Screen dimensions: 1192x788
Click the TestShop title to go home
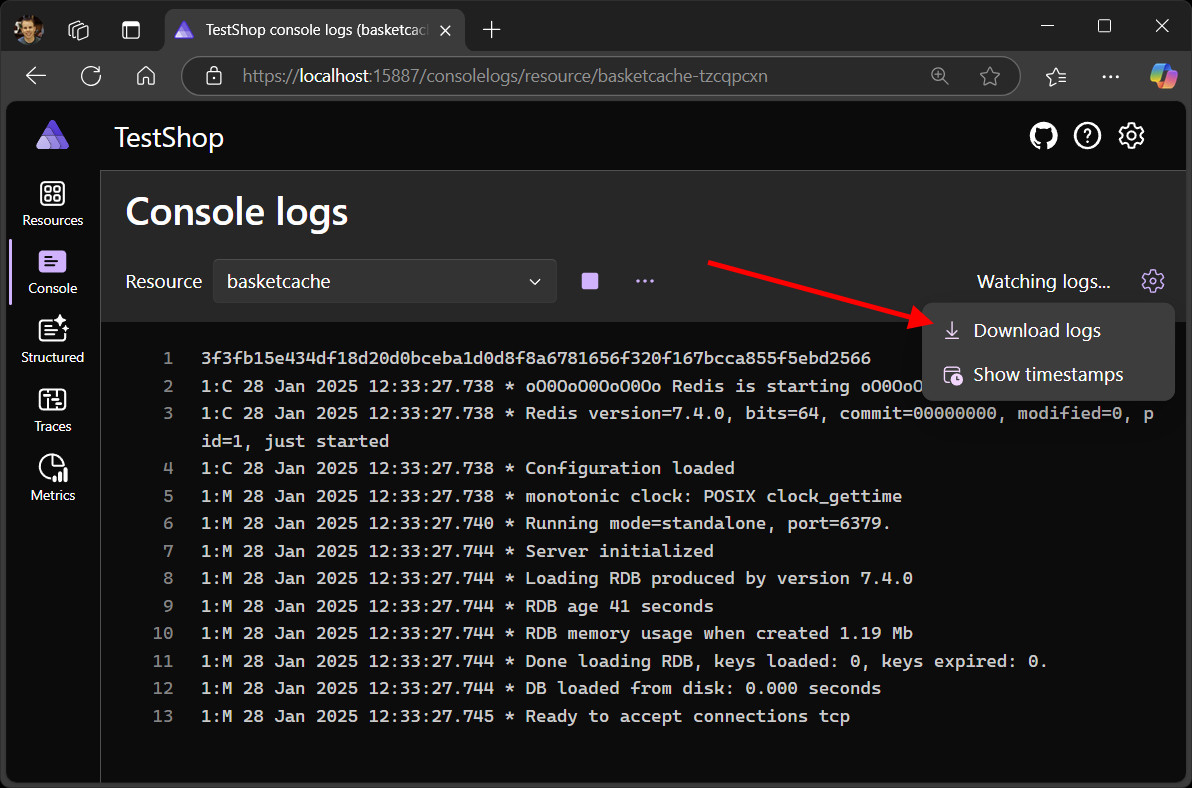168,137
